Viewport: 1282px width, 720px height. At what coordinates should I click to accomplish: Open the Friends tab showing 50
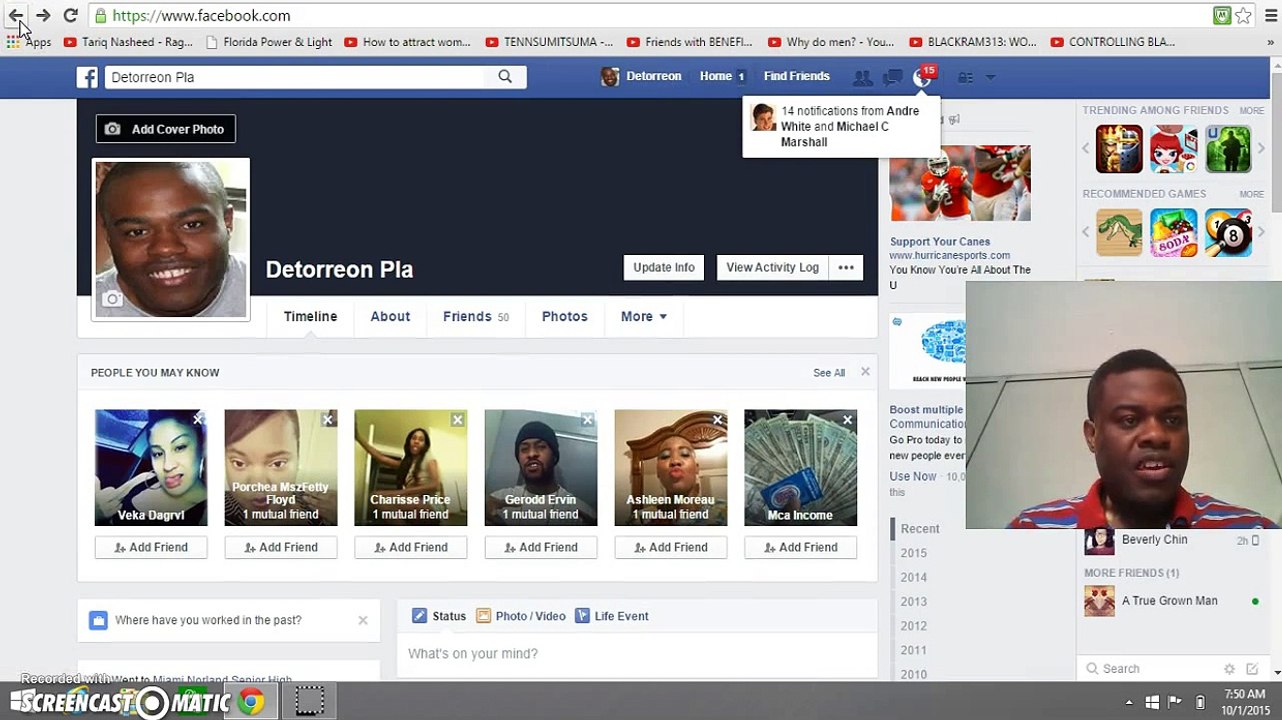[476, 316]
